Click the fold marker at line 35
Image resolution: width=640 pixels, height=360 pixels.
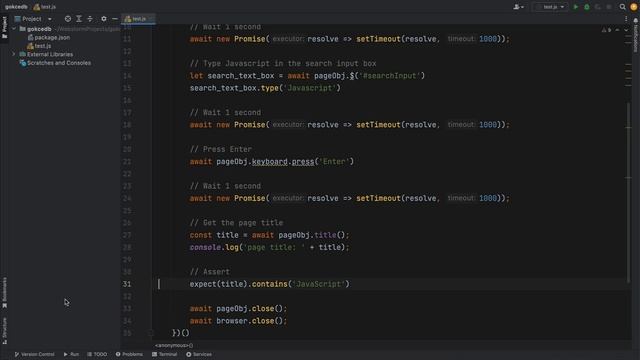(151, 333)
